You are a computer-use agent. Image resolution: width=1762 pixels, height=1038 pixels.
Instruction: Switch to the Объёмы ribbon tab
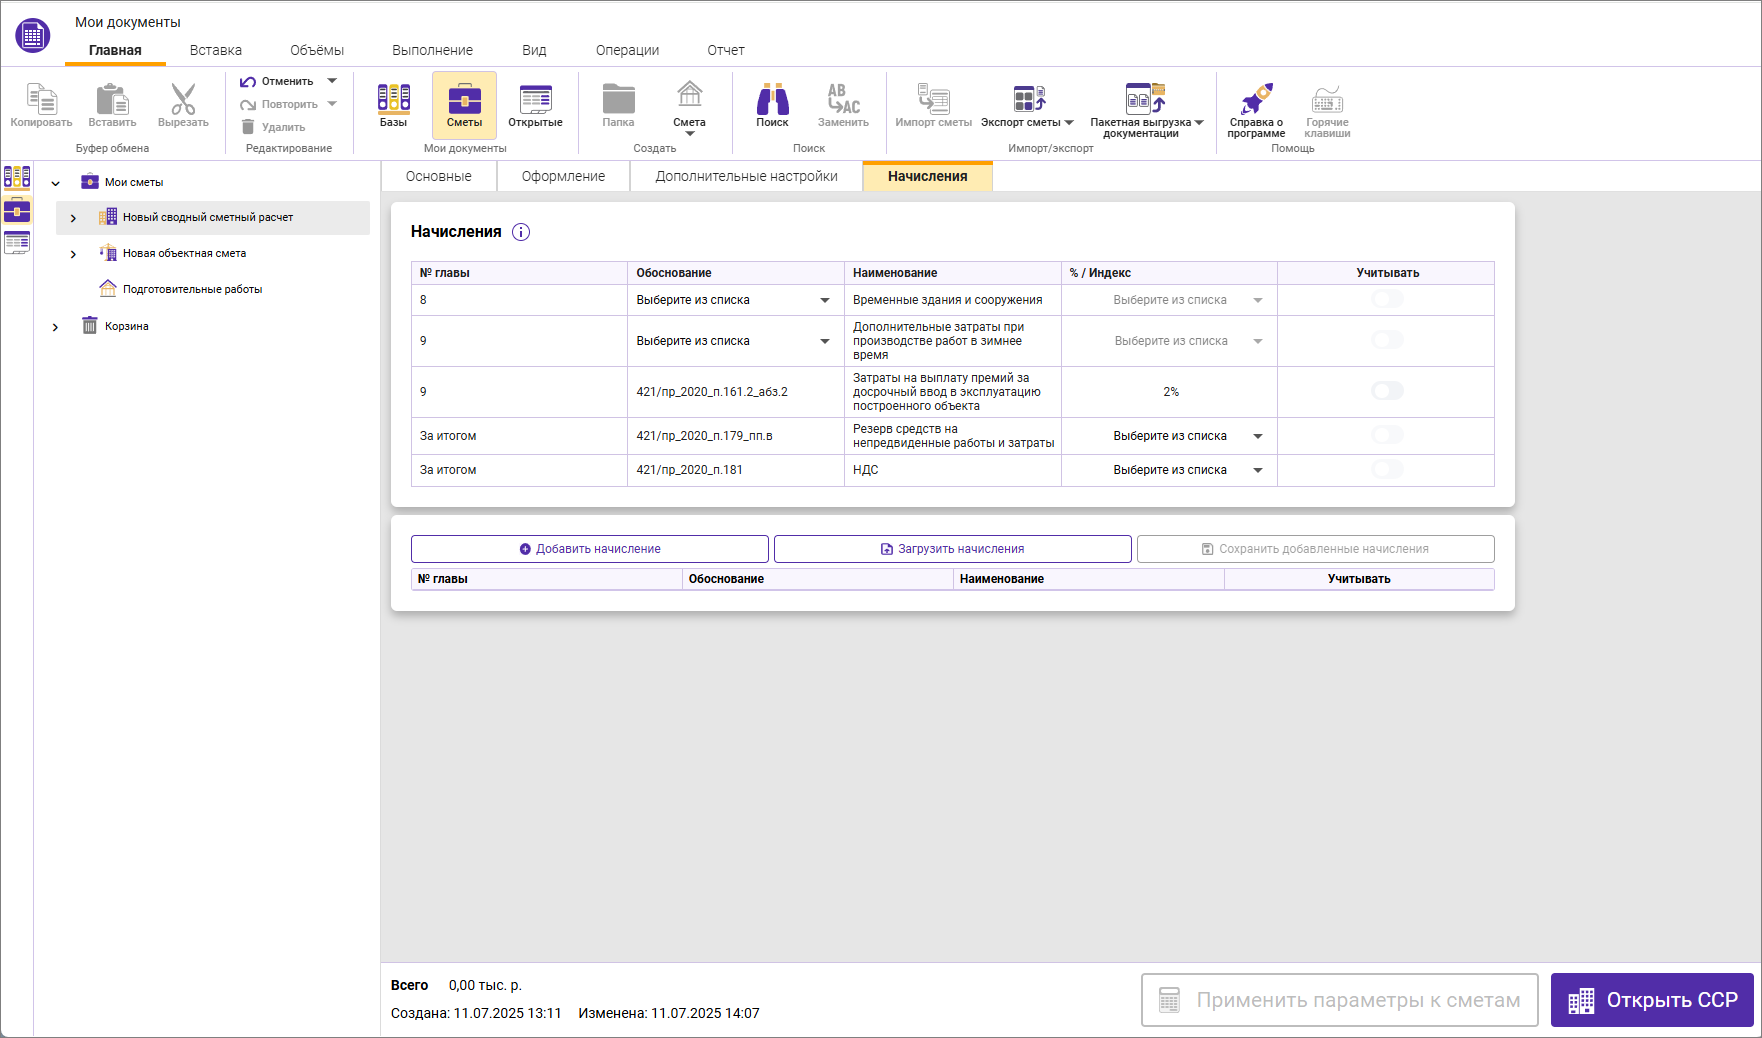316,50
